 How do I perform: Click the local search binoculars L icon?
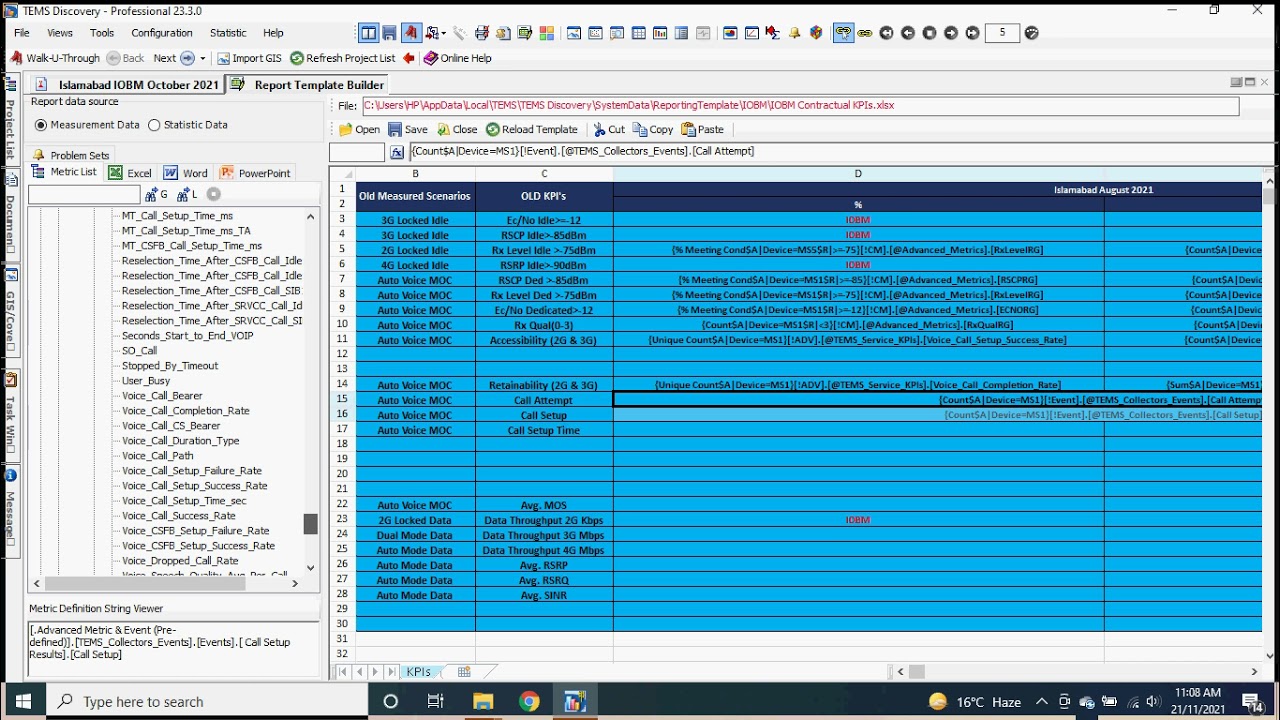[187, 194]
